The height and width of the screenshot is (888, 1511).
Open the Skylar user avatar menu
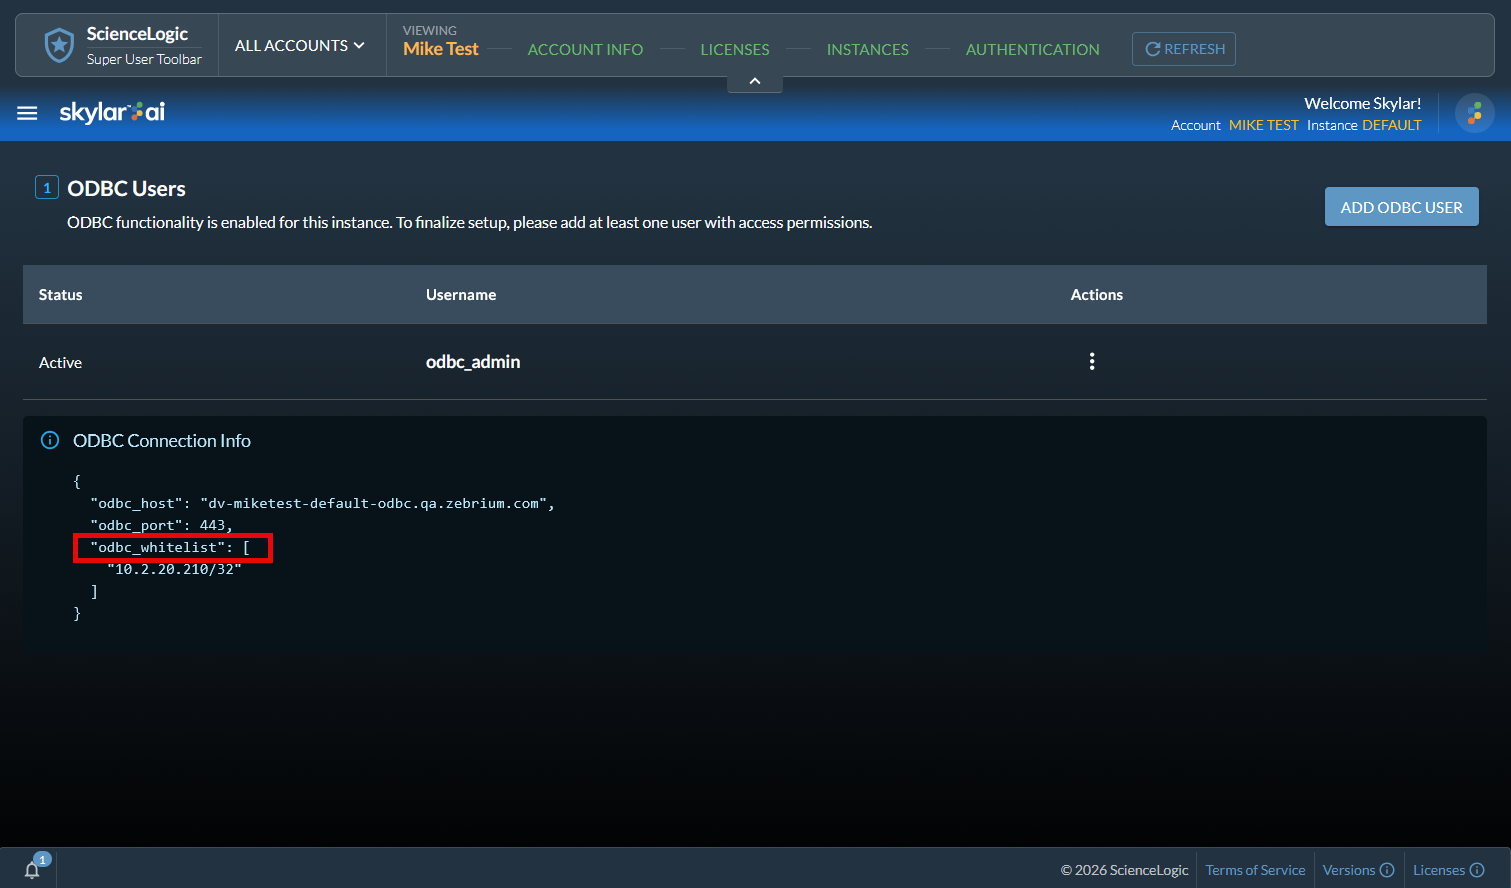(1474, 114)
